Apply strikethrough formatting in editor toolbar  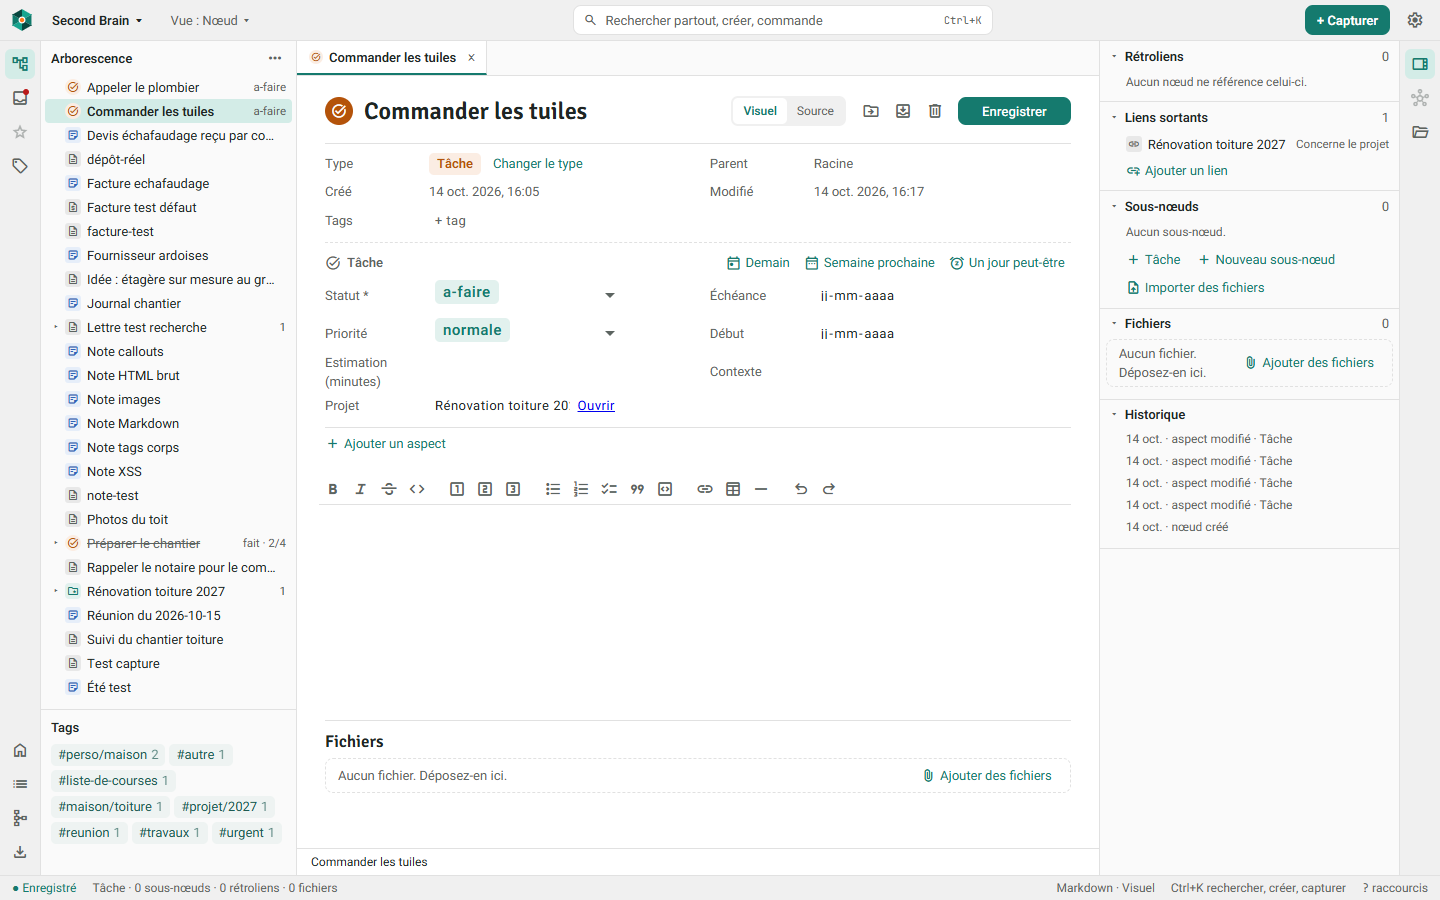389,489
